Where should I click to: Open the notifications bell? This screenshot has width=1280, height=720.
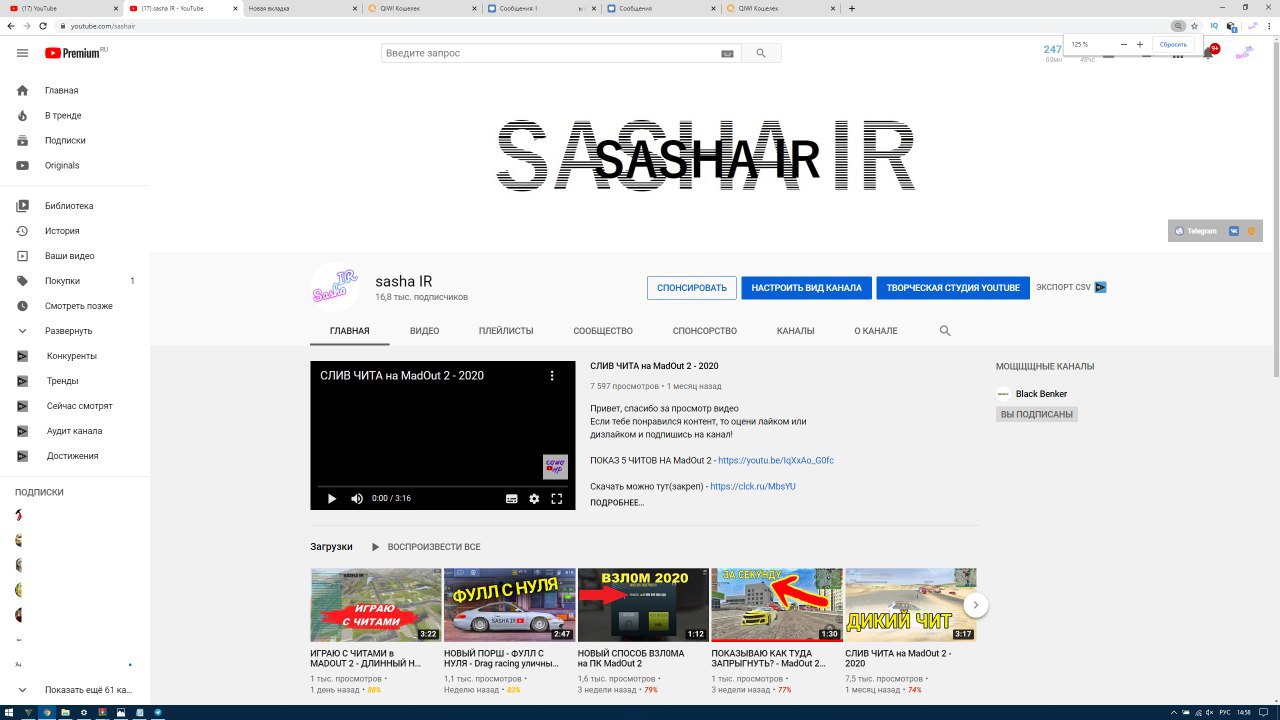click(1208, 53)
